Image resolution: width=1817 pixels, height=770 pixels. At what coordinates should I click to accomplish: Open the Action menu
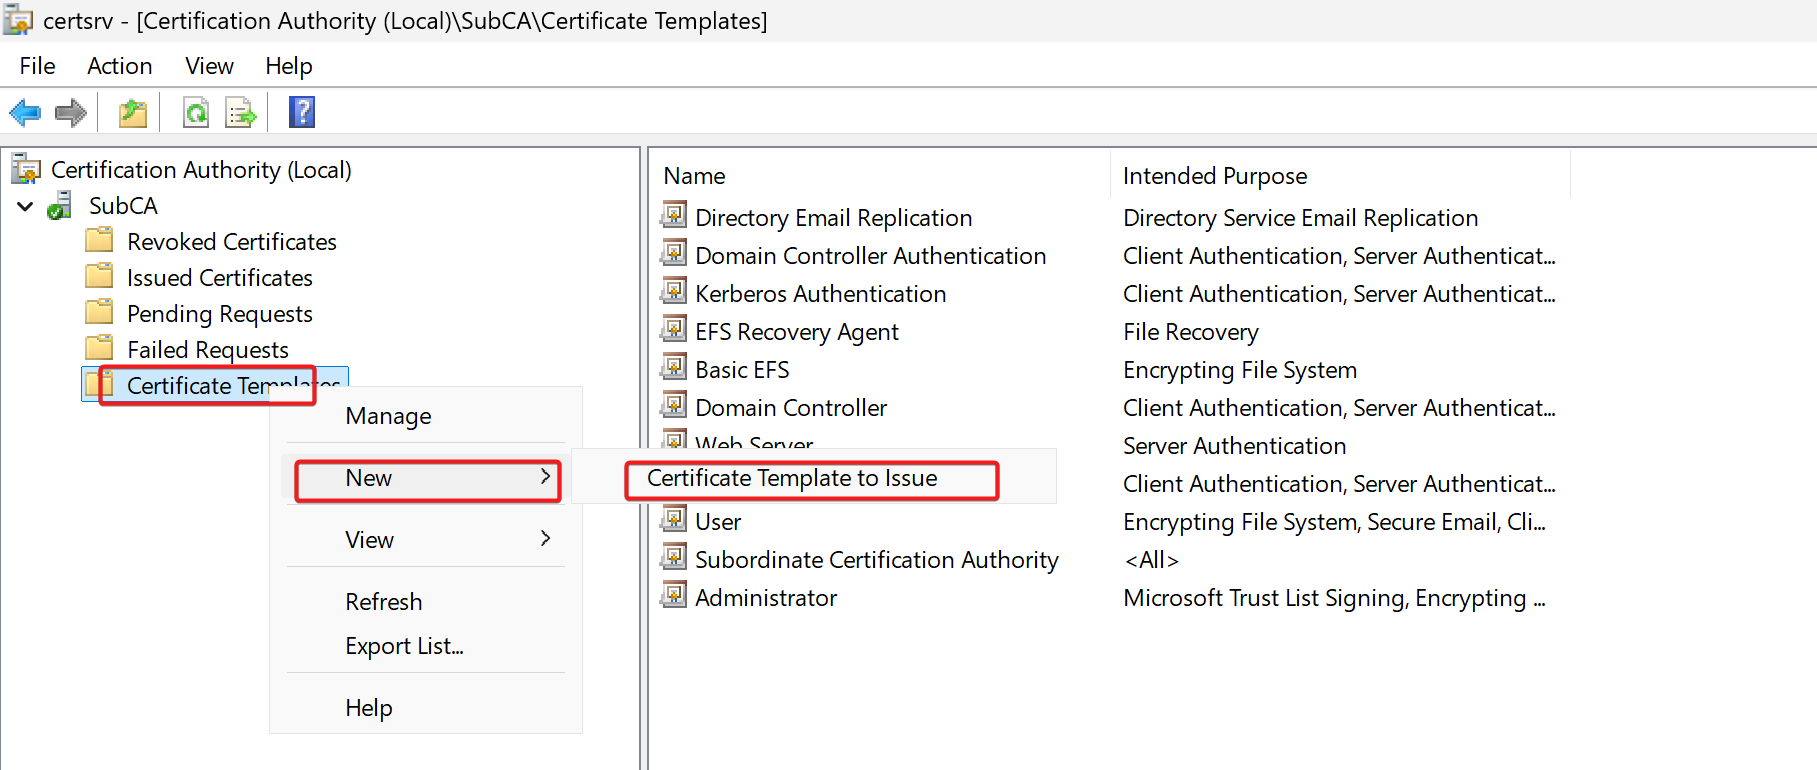click(x=119, y=66)
